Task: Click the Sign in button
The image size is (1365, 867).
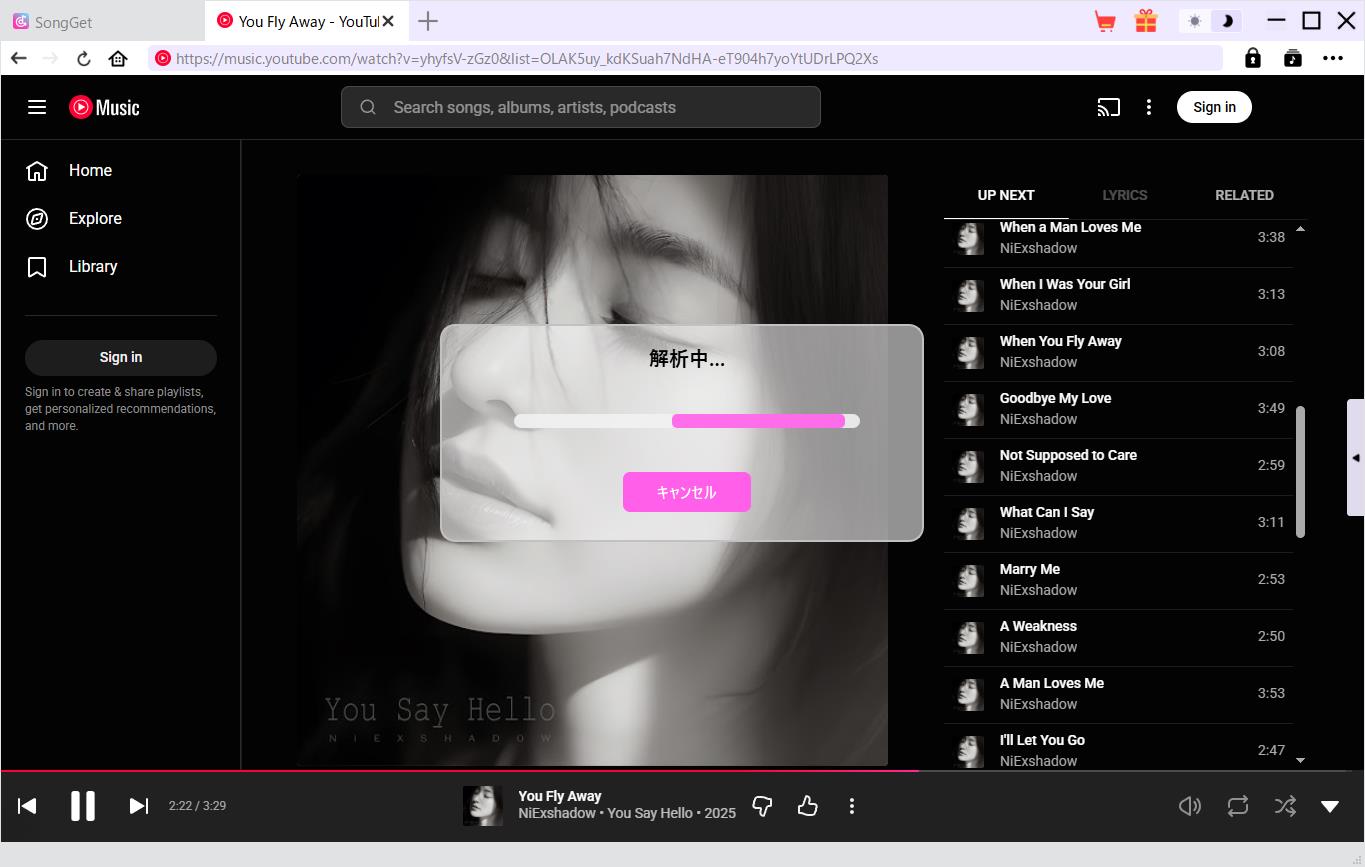Action: pos(1214,106)
